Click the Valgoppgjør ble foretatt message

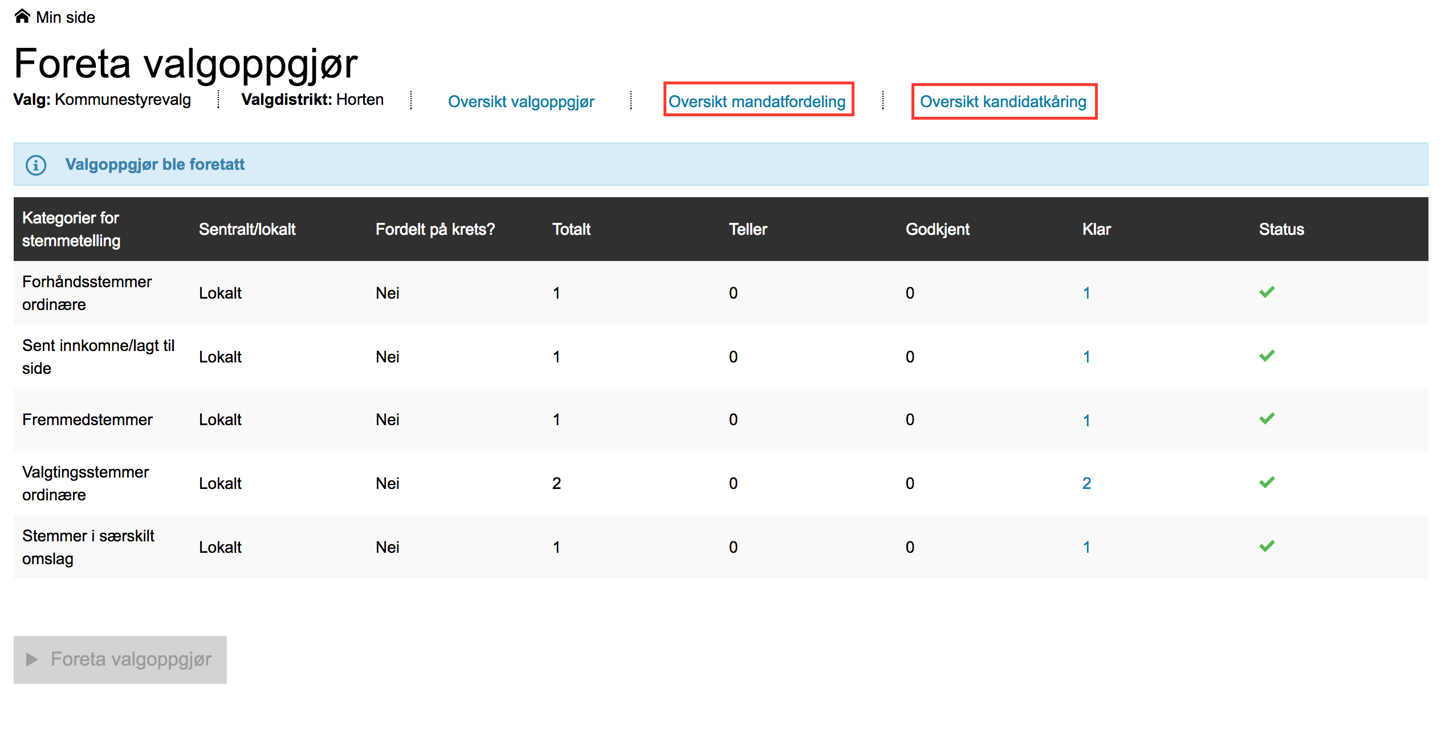click(155, 165)
